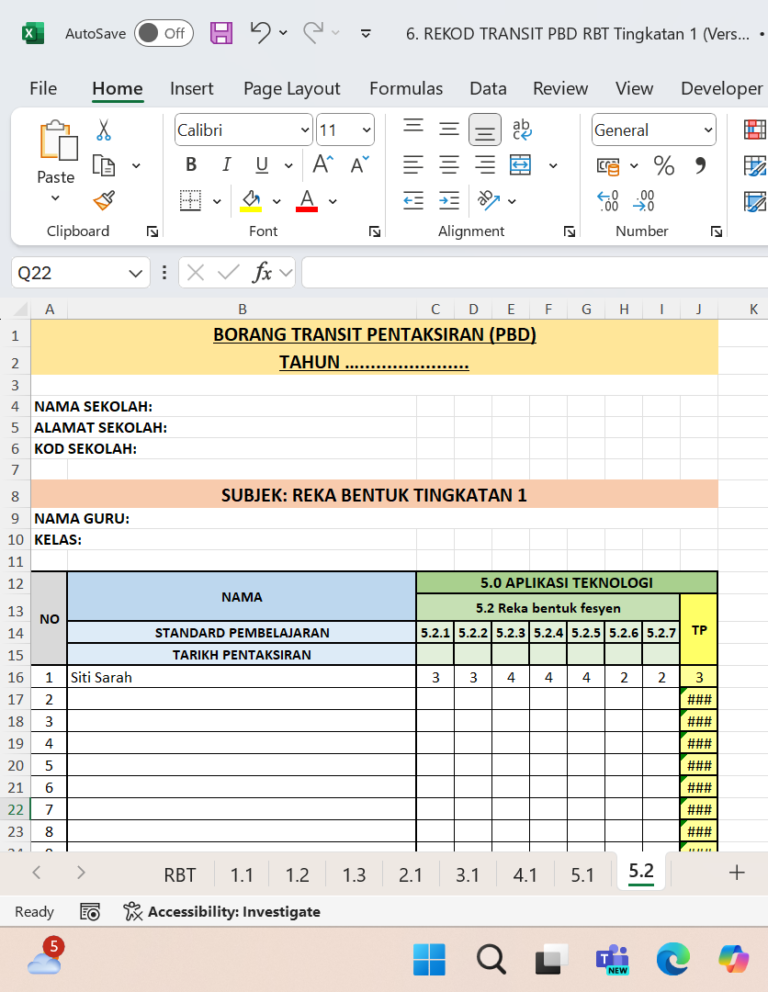Click Accessibility: Investigate in status bar

[x=222, y=912]
